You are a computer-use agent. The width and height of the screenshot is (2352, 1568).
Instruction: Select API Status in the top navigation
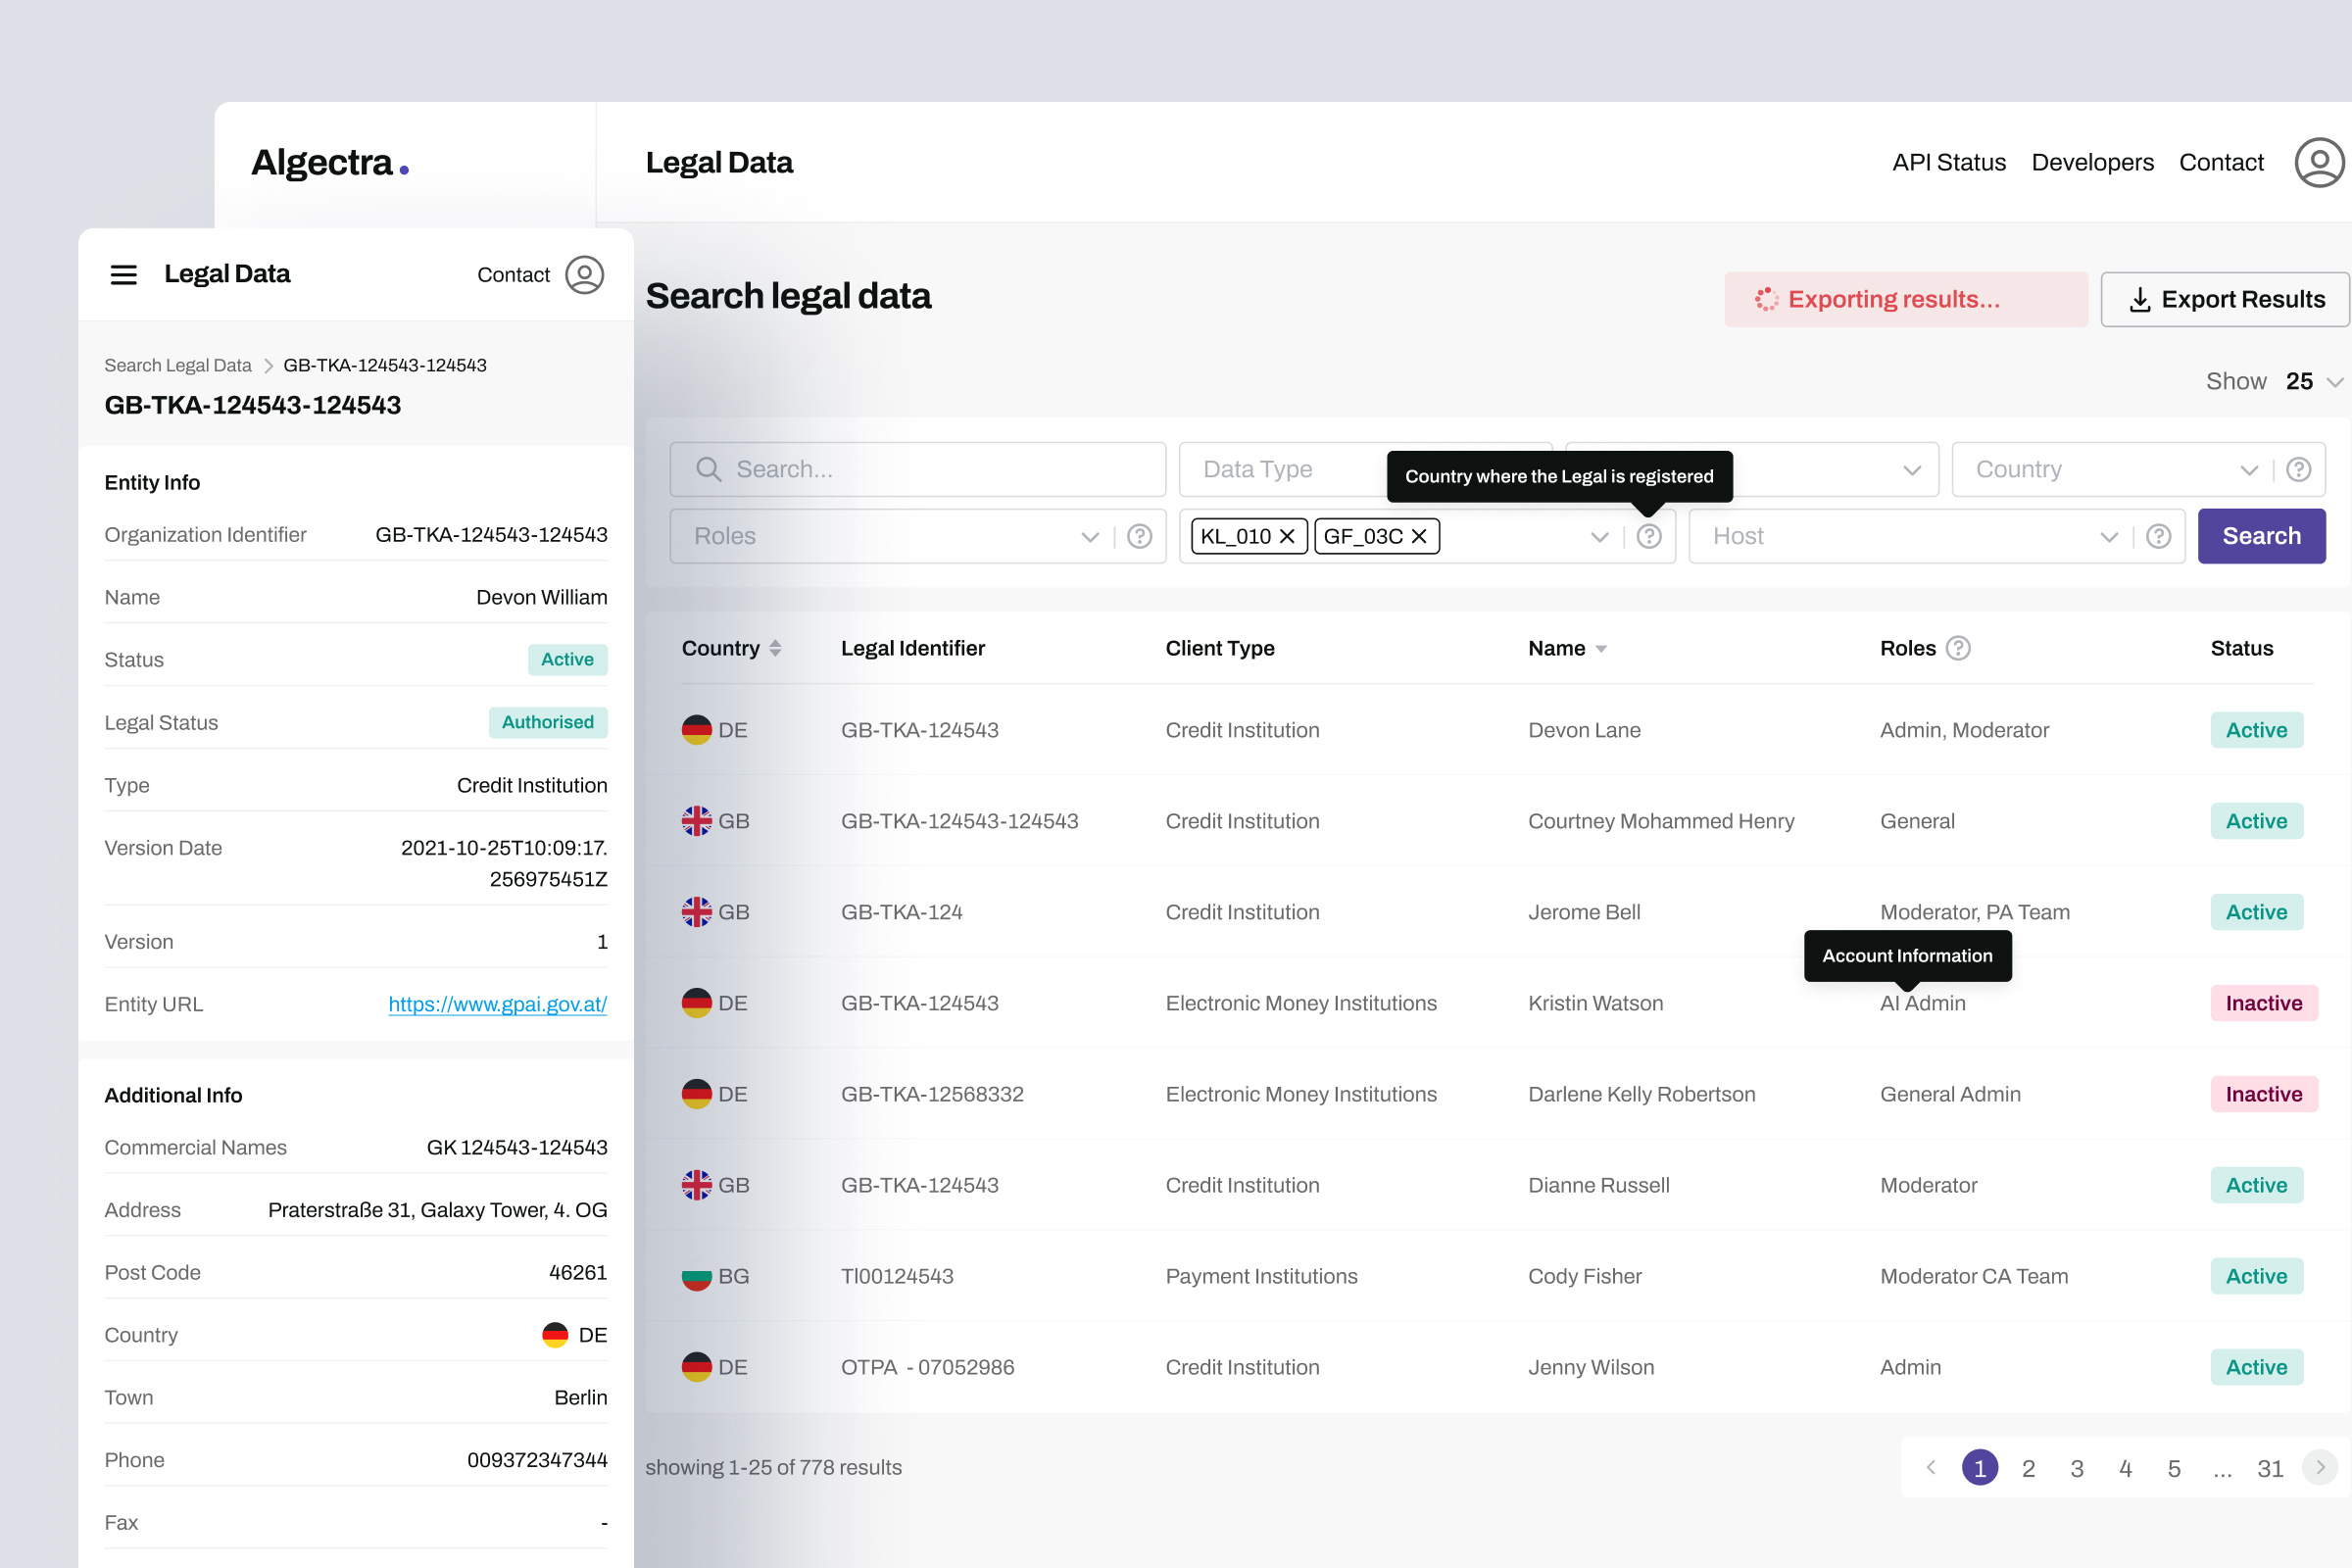1948,162
